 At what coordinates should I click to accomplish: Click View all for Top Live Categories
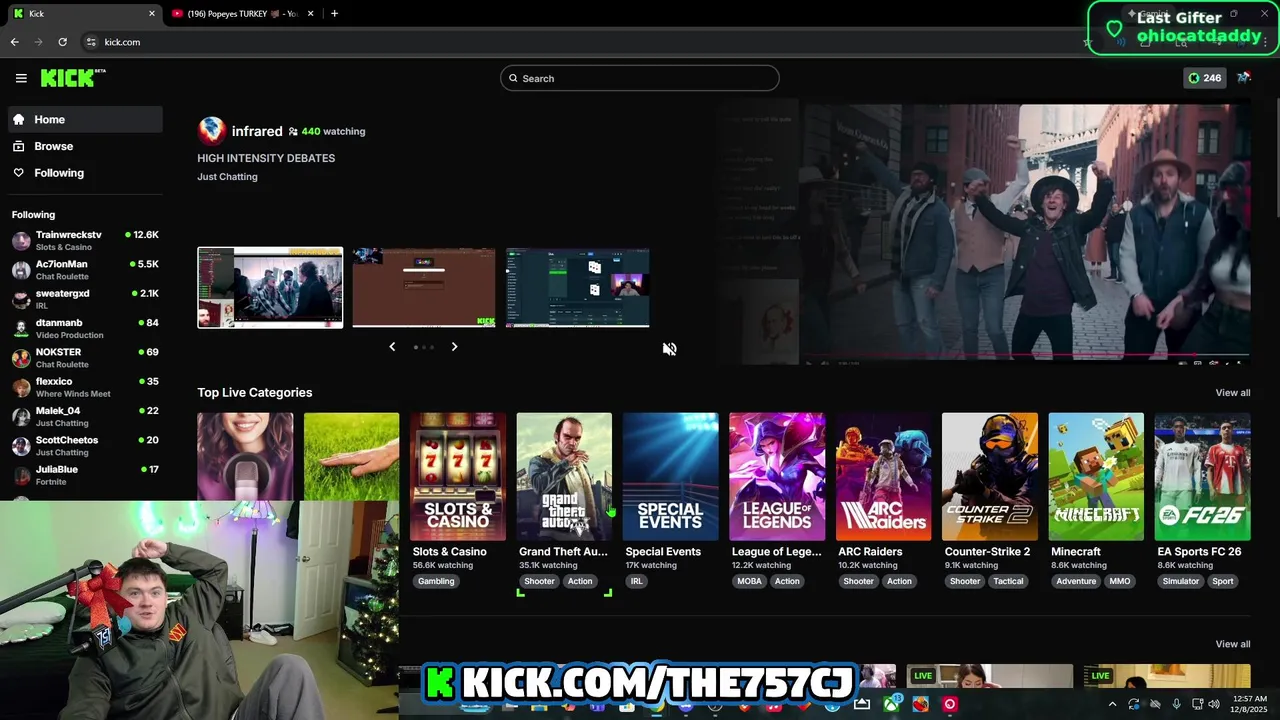click(1233, 393)
